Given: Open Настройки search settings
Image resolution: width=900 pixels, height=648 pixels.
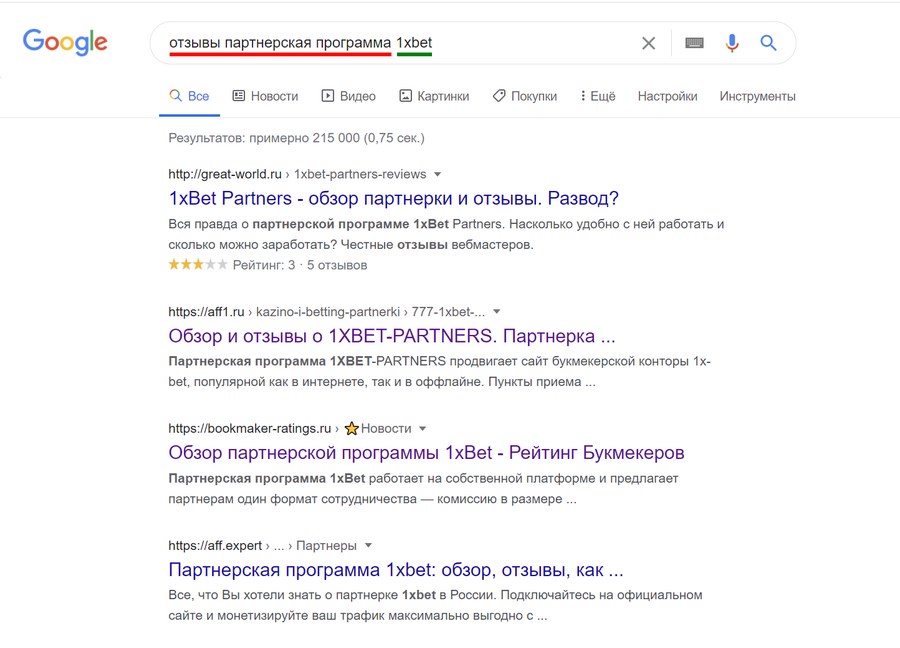Looking at the screenshot, I should (667, 96).
